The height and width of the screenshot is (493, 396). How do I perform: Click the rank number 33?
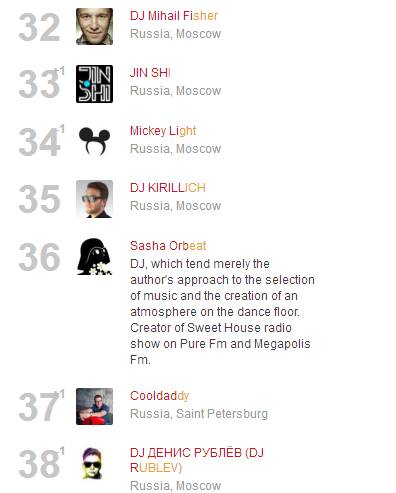point(39,84)
